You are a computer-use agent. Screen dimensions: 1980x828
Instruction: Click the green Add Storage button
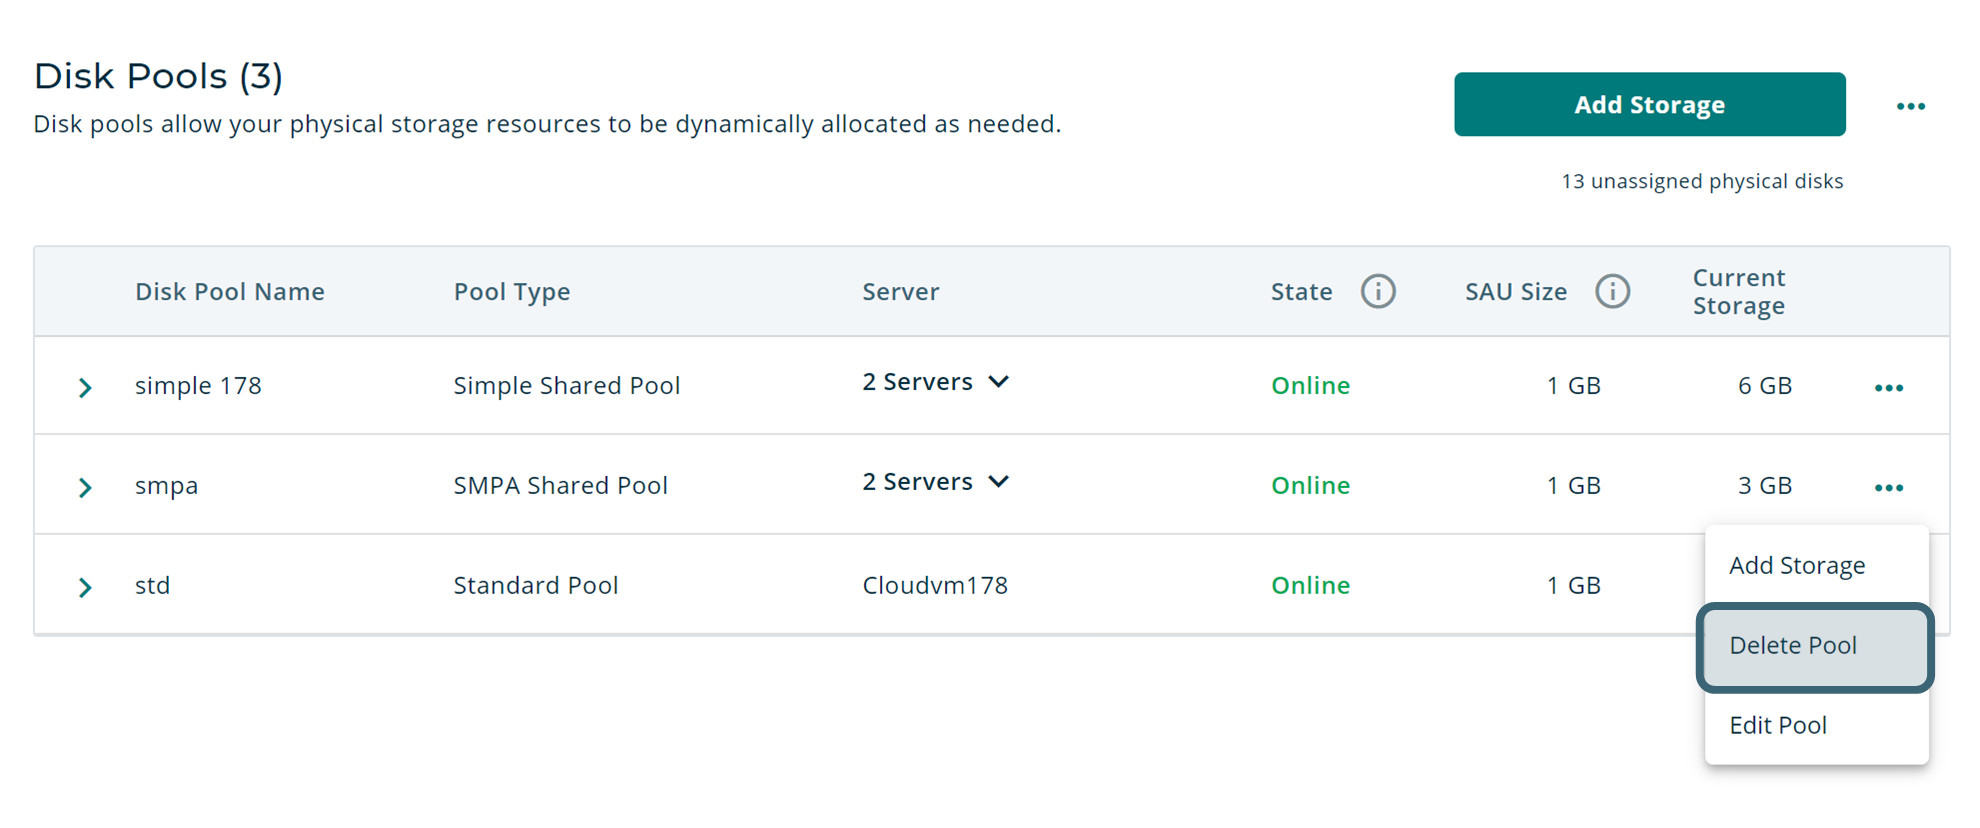1649,104
